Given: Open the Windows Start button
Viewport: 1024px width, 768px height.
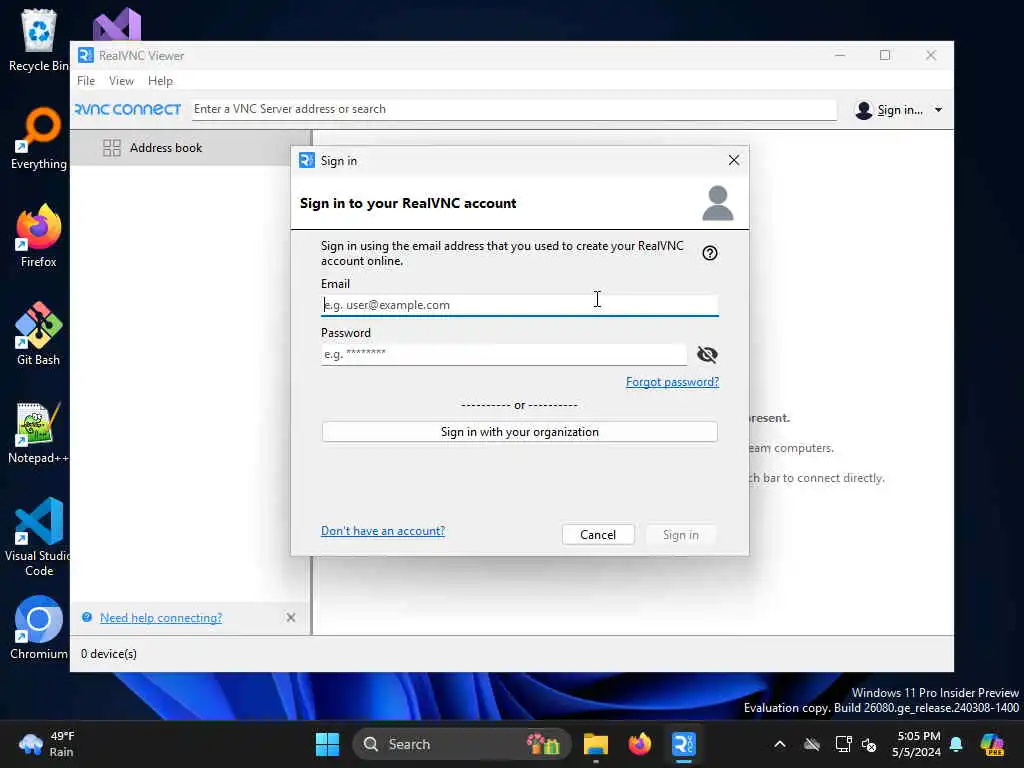Looking at the screenshot, I should [327, 744].
